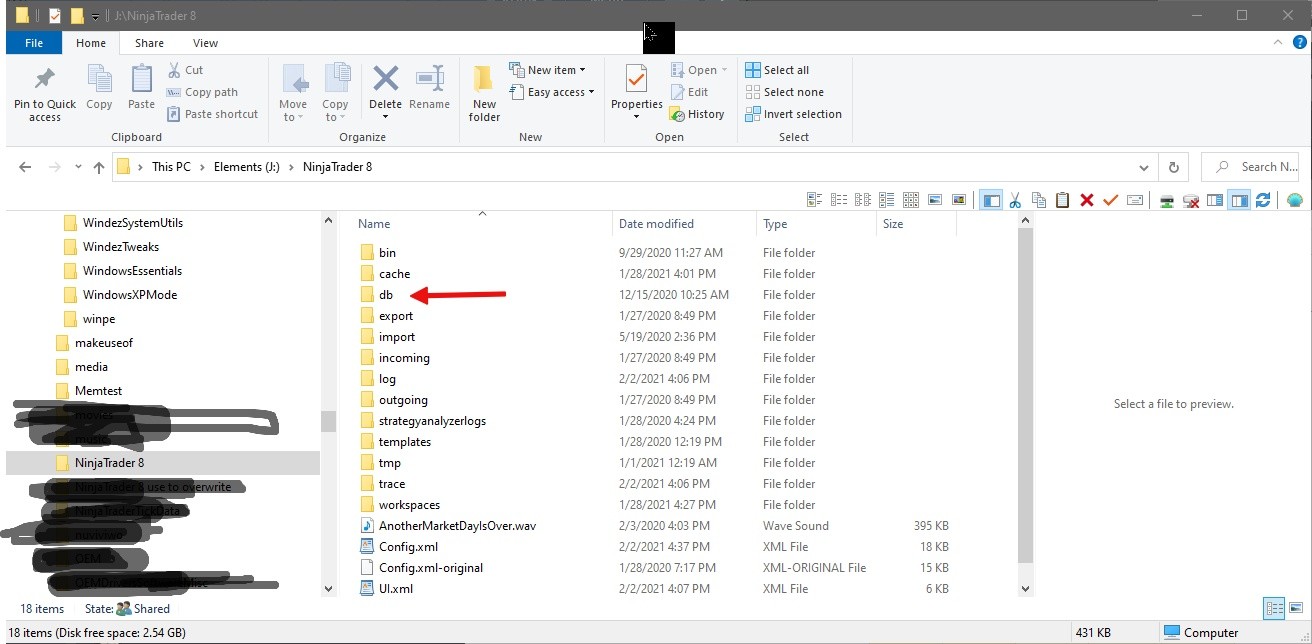This screenshot has height=644, width=1312.
Task: Select the Config.xml-original file
Action: coord(421,568)
